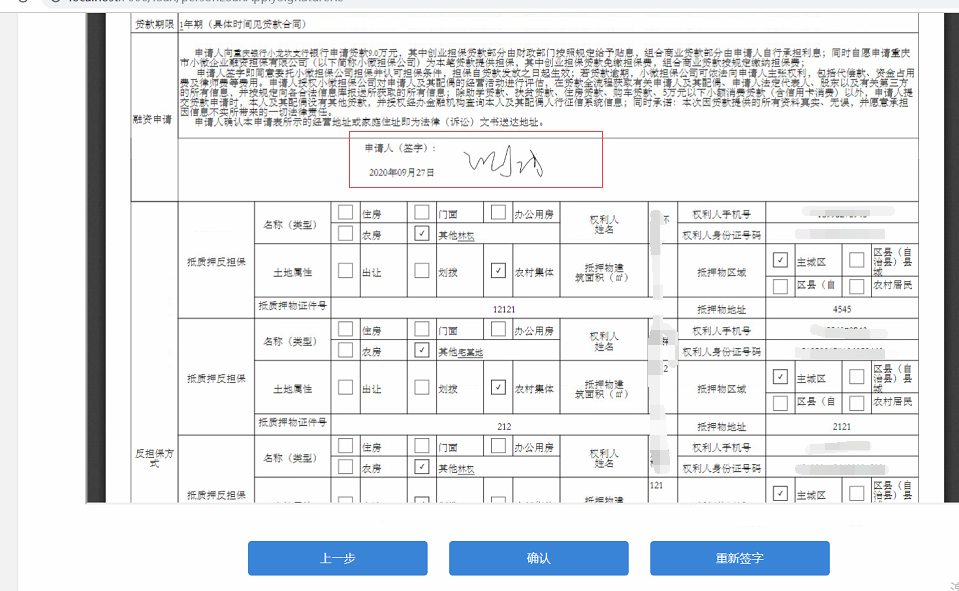Click the 上一步 button
The height and width of the screenshot is (591, 959).
[338, 558]
